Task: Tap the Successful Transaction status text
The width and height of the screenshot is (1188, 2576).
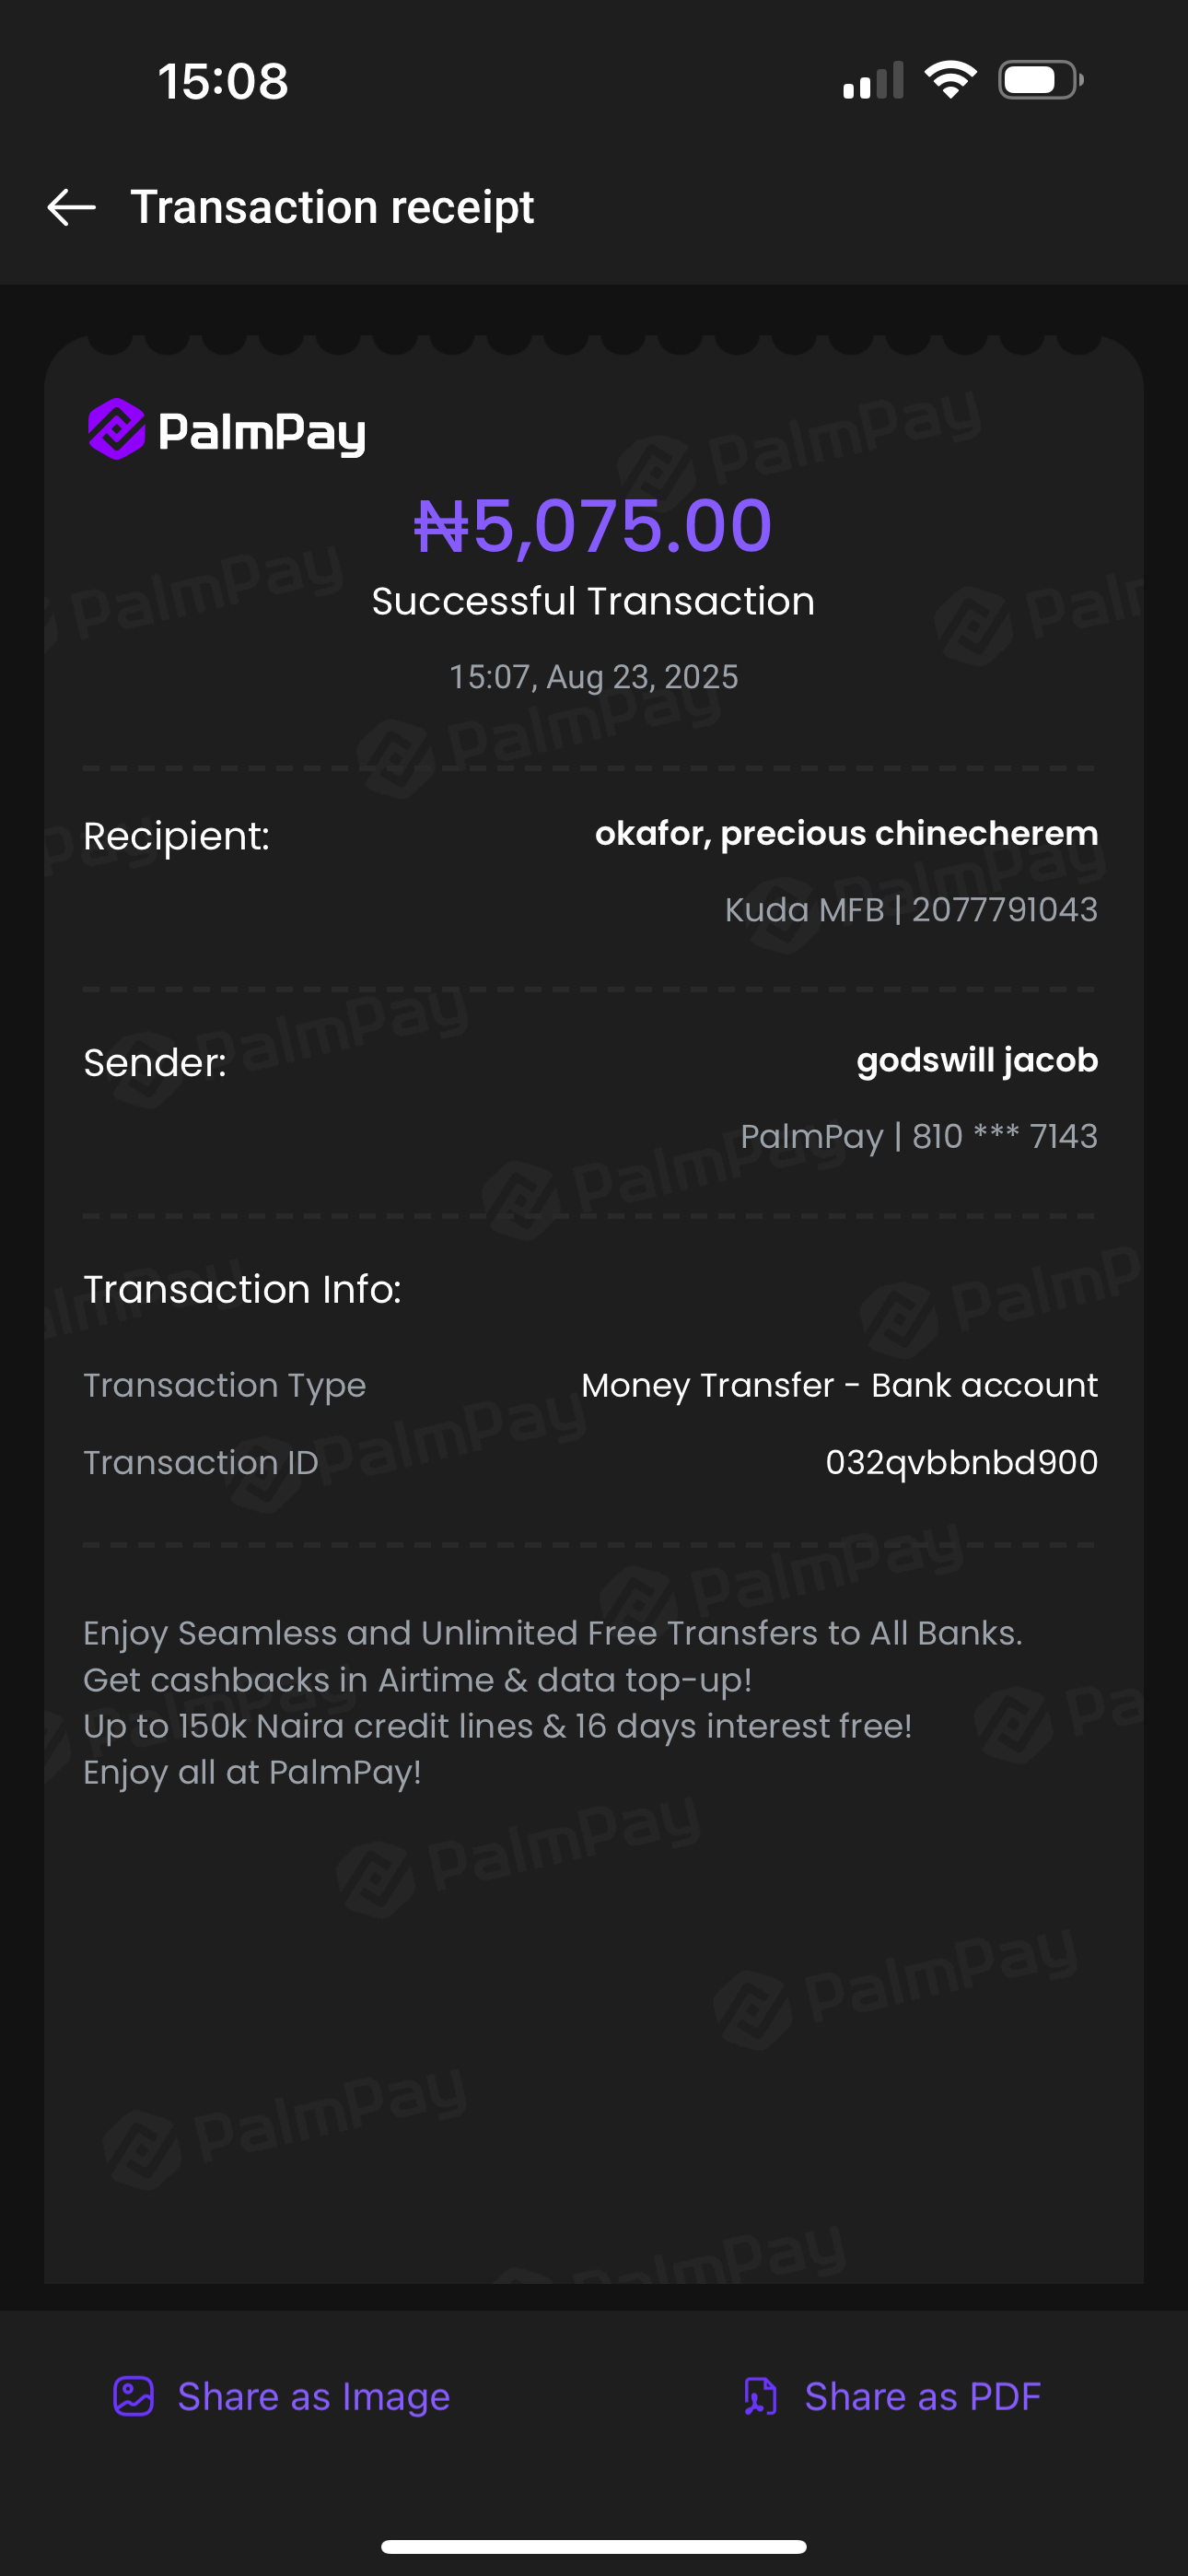Action: click(593, 602)
